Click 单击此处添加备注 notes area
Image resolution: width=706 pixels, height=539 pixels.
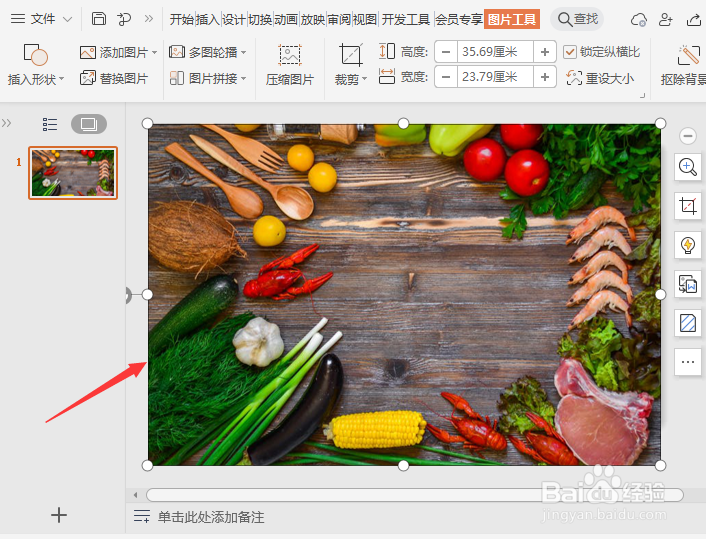coord(211,517)
